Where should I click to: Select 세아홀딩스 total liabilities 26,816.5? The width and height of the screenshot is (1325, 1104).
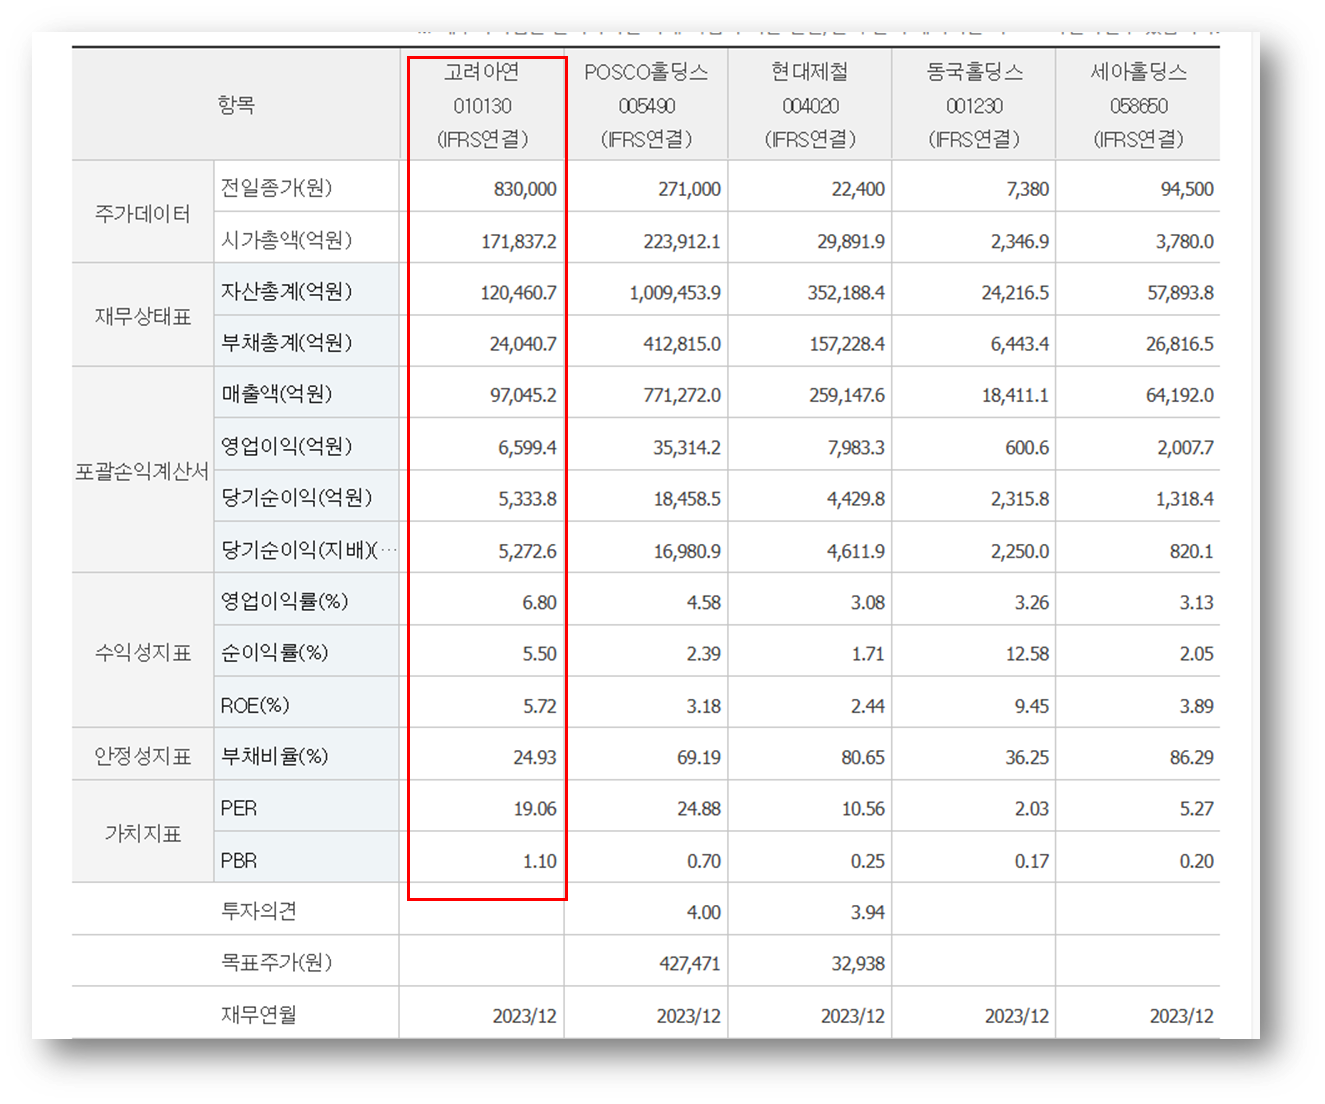click(1180, 344)
